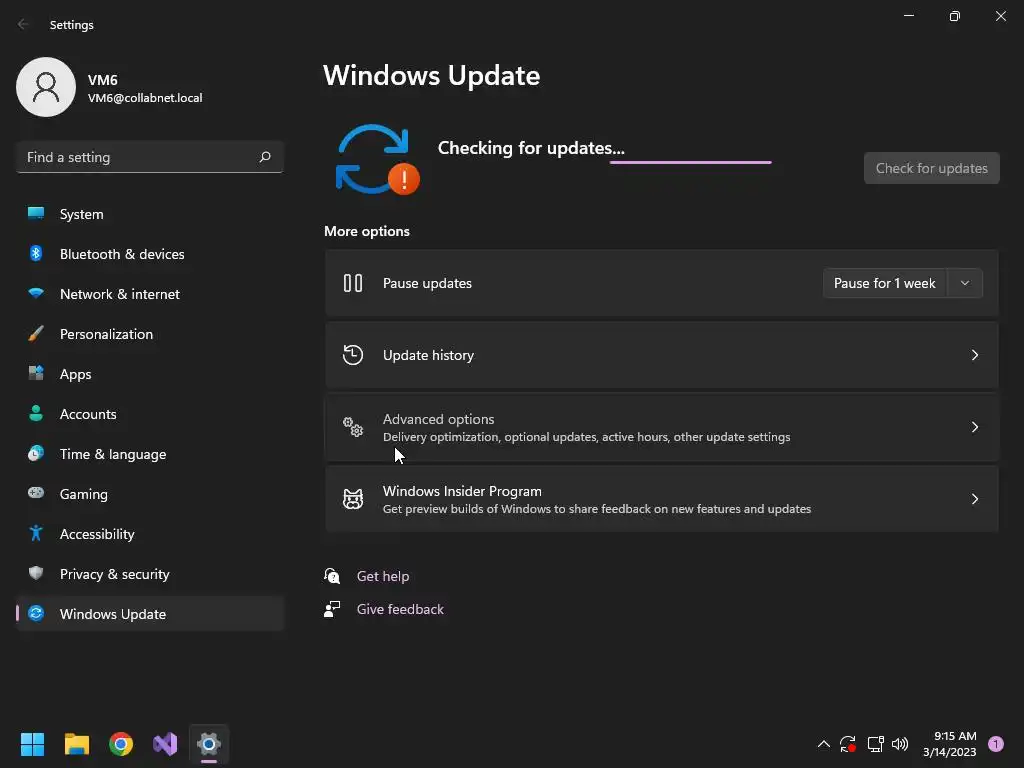Click the Gaming controller icon
Viewport: 1024px width, 768px height.
[36, 493]
